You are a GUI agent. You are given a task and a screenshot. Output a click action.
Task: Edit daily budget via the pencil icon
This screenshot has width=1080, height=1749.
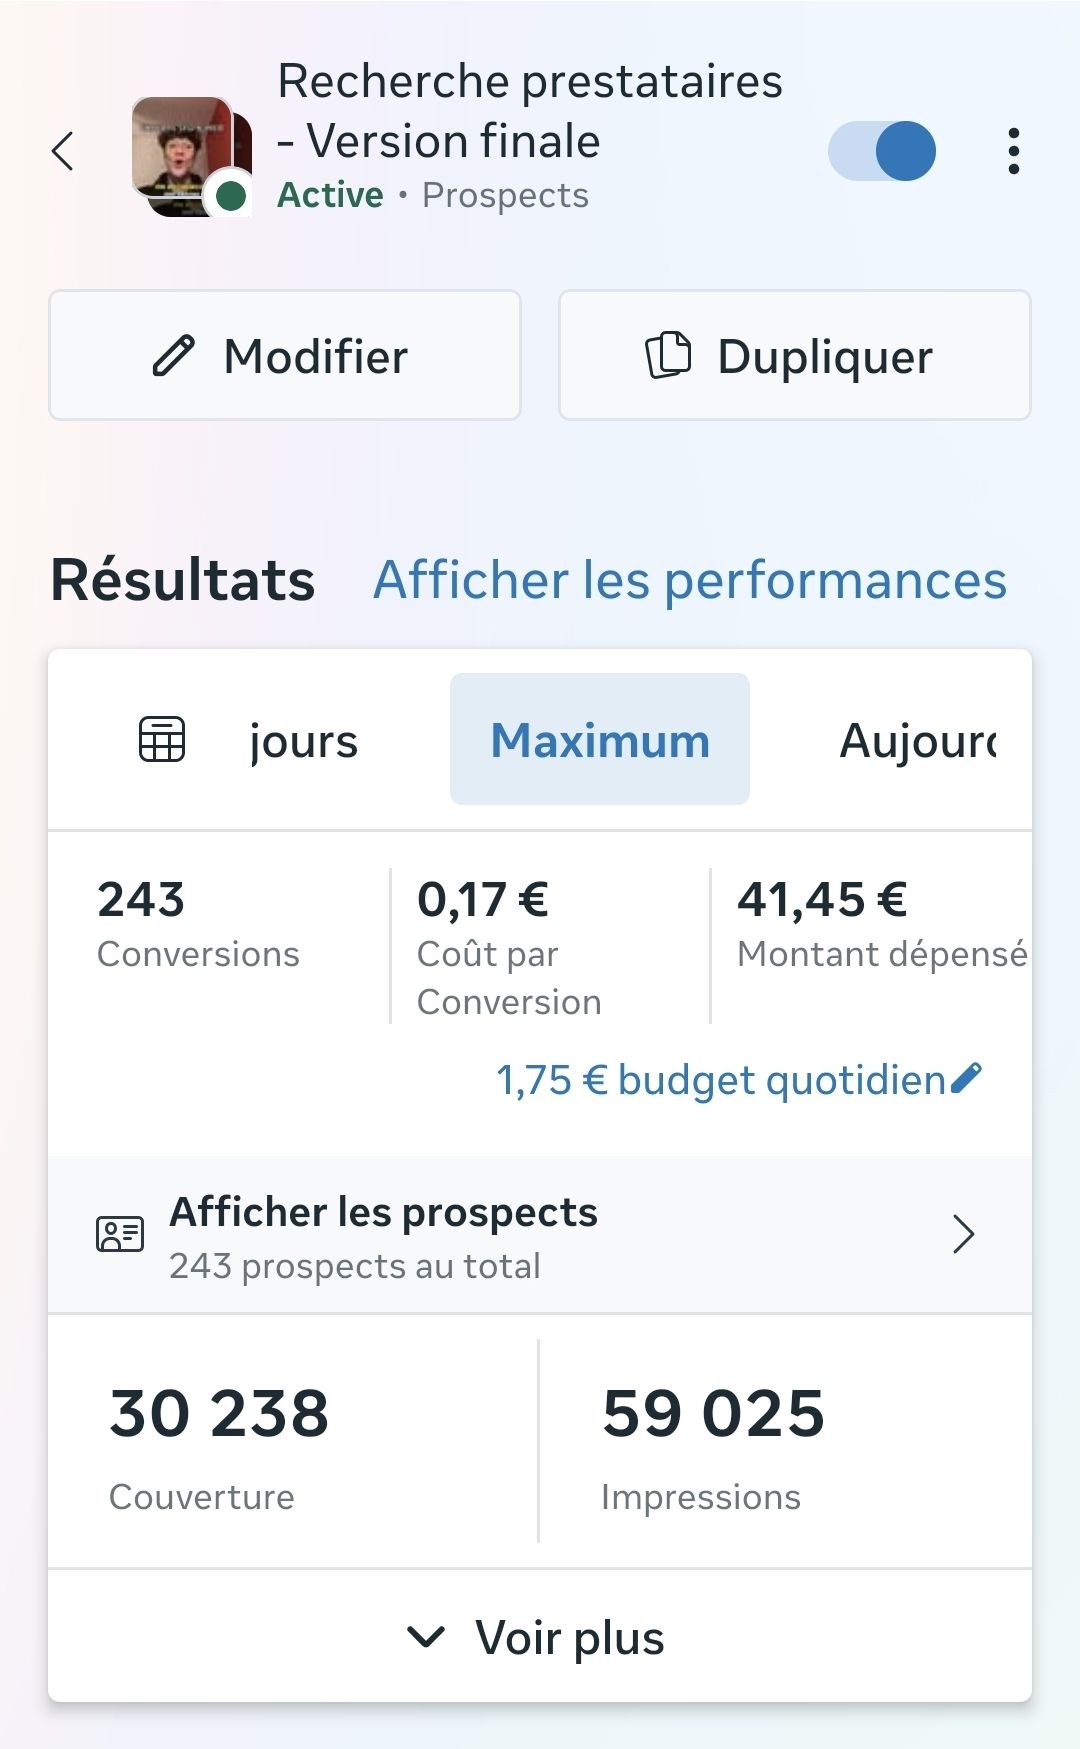coord(967,1078)
